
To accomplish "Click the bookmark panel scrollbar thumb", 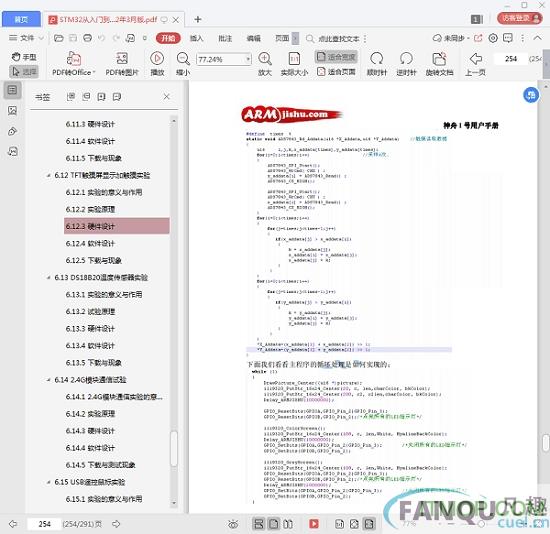I will click(x=174, y=448).
